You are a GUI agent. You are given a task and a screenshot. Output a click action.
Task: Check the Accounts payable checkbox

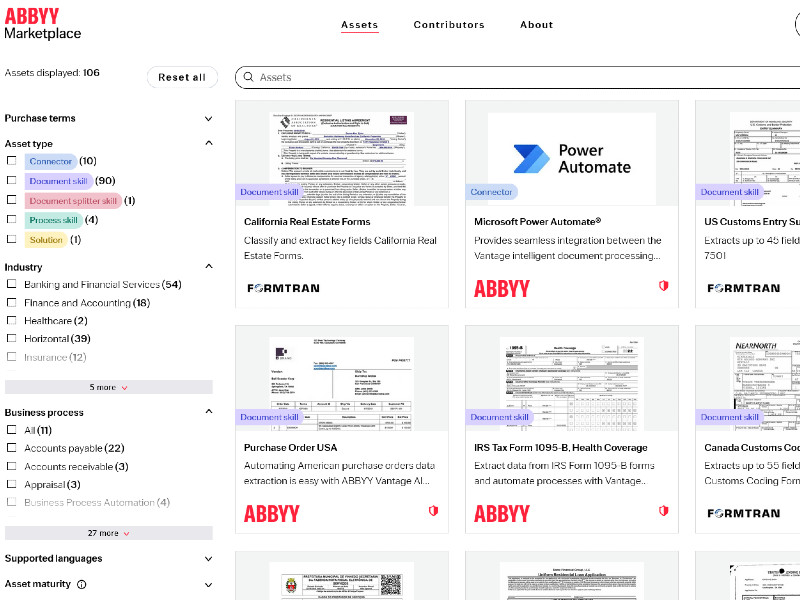pyautogui.click(x=12, y=447)
